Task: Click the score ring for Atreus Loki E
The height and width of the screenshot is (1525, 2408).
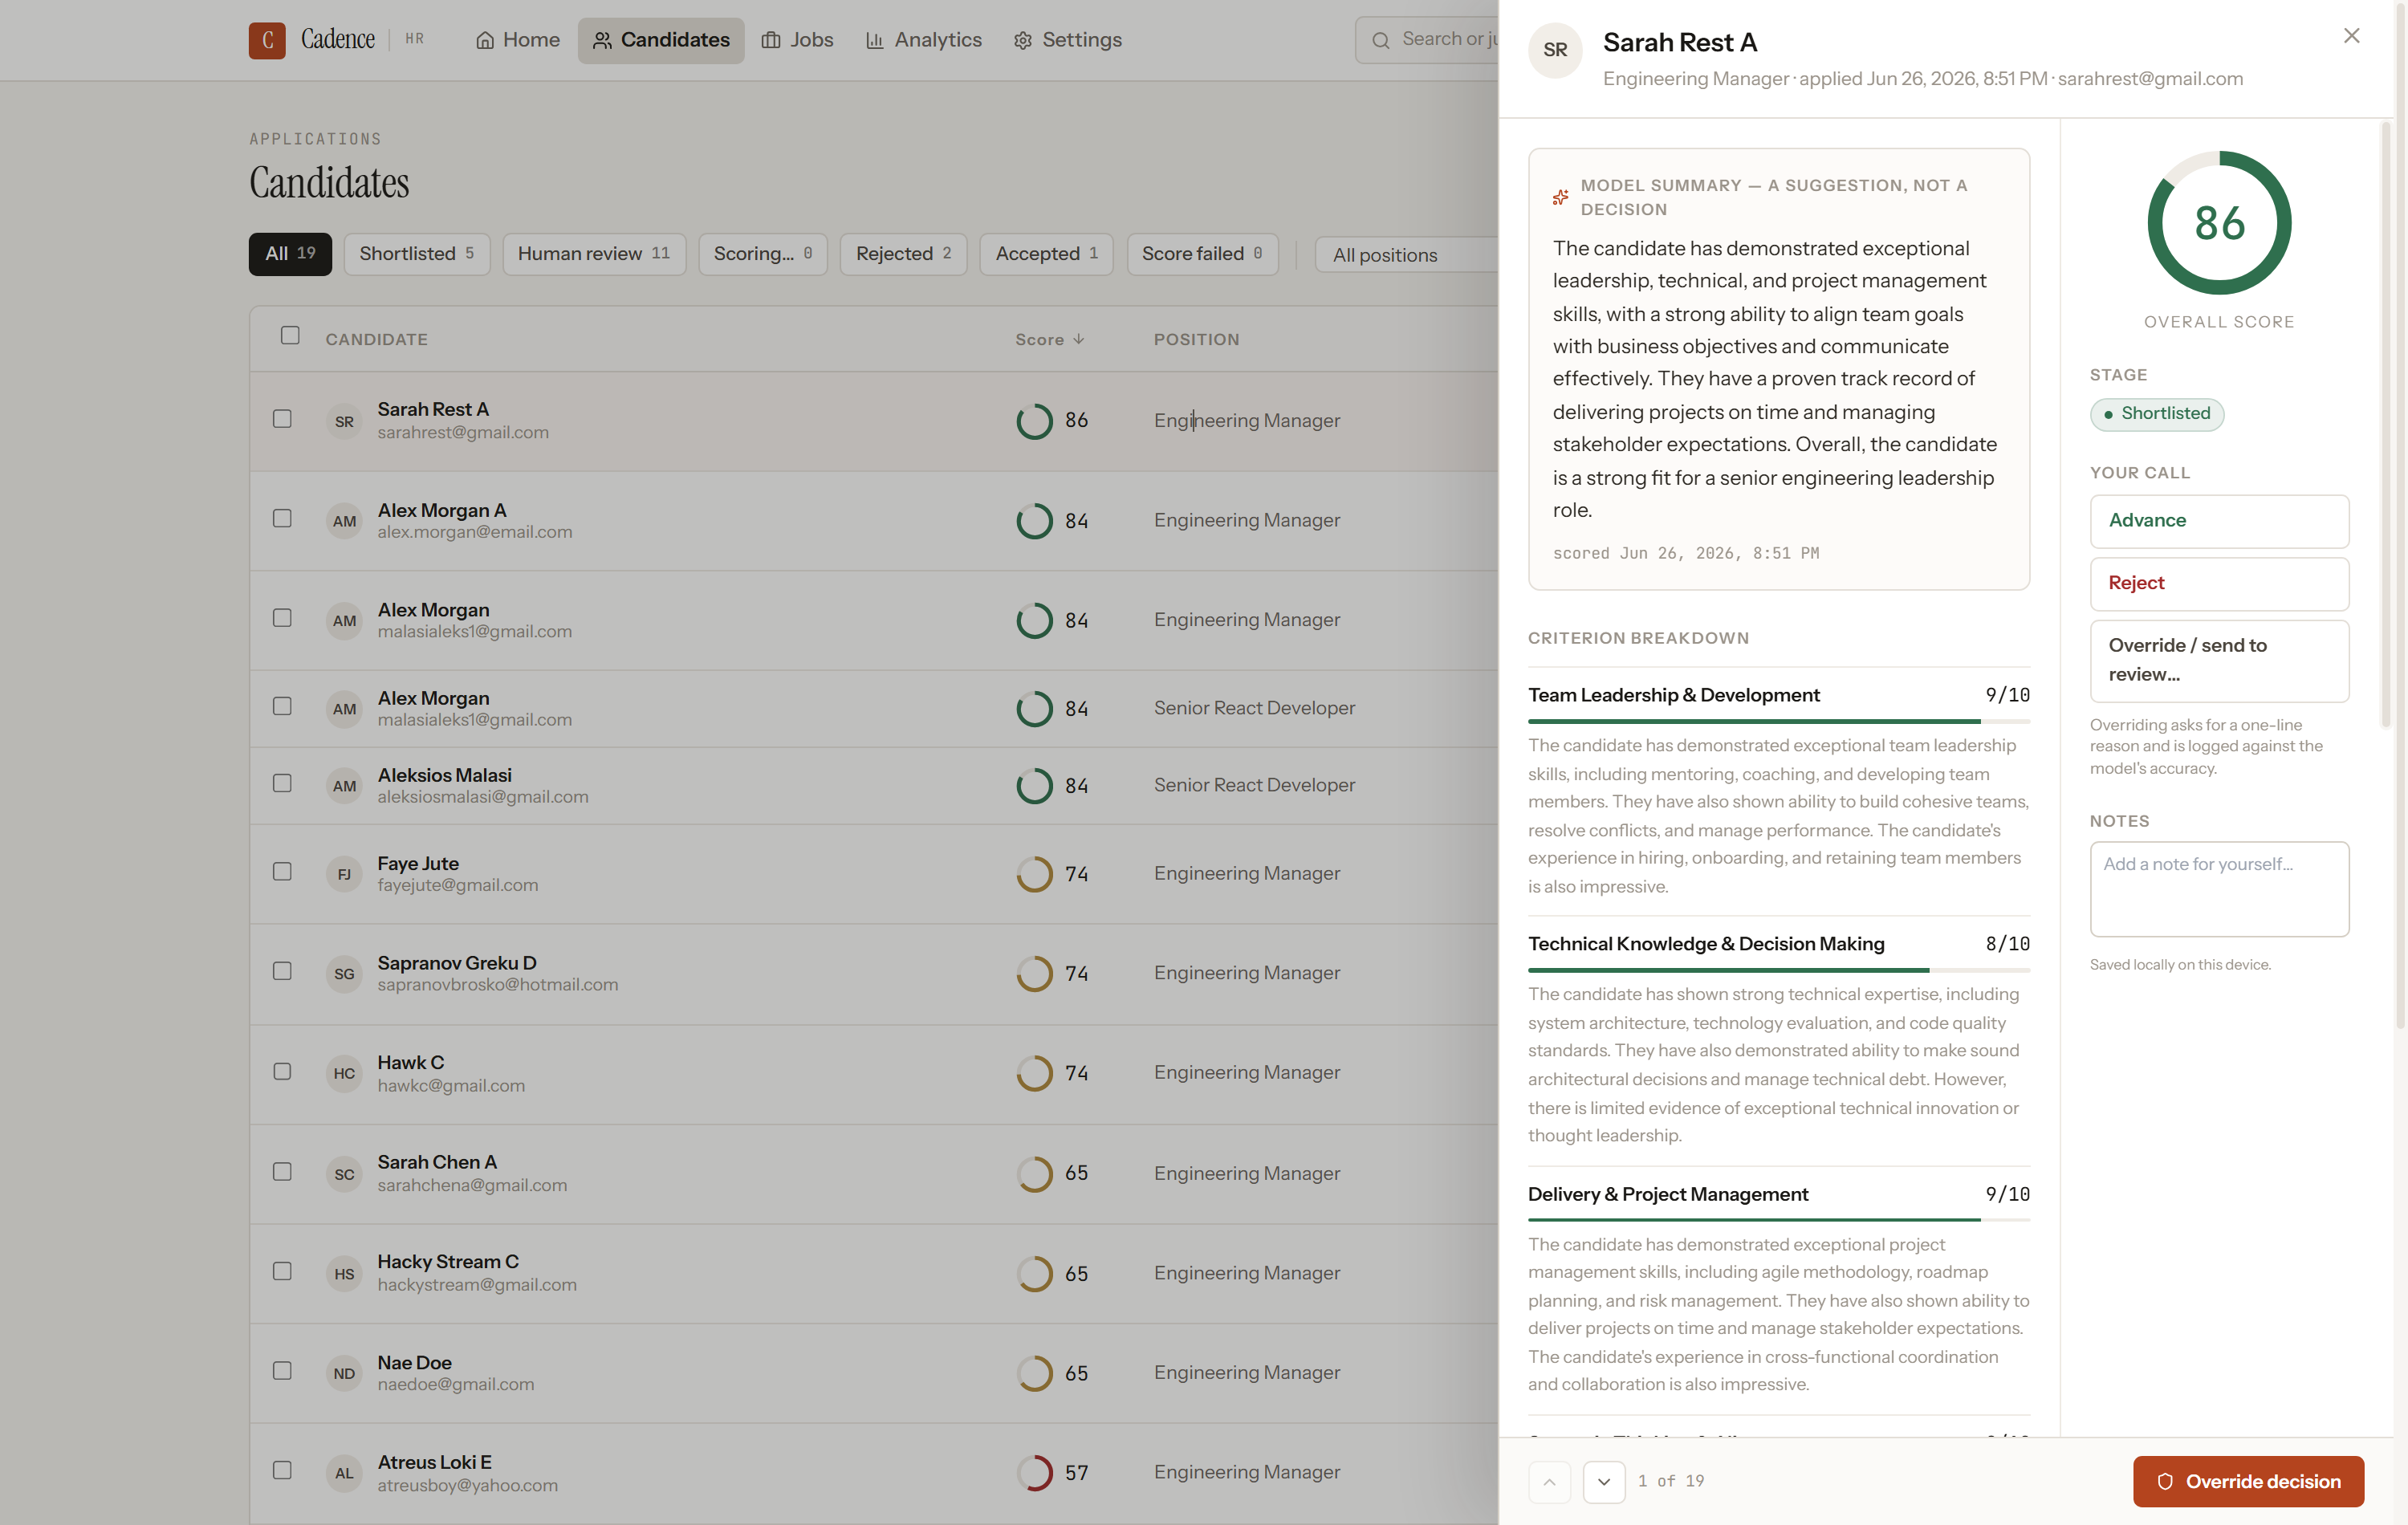Action: pos(1034,1473)
